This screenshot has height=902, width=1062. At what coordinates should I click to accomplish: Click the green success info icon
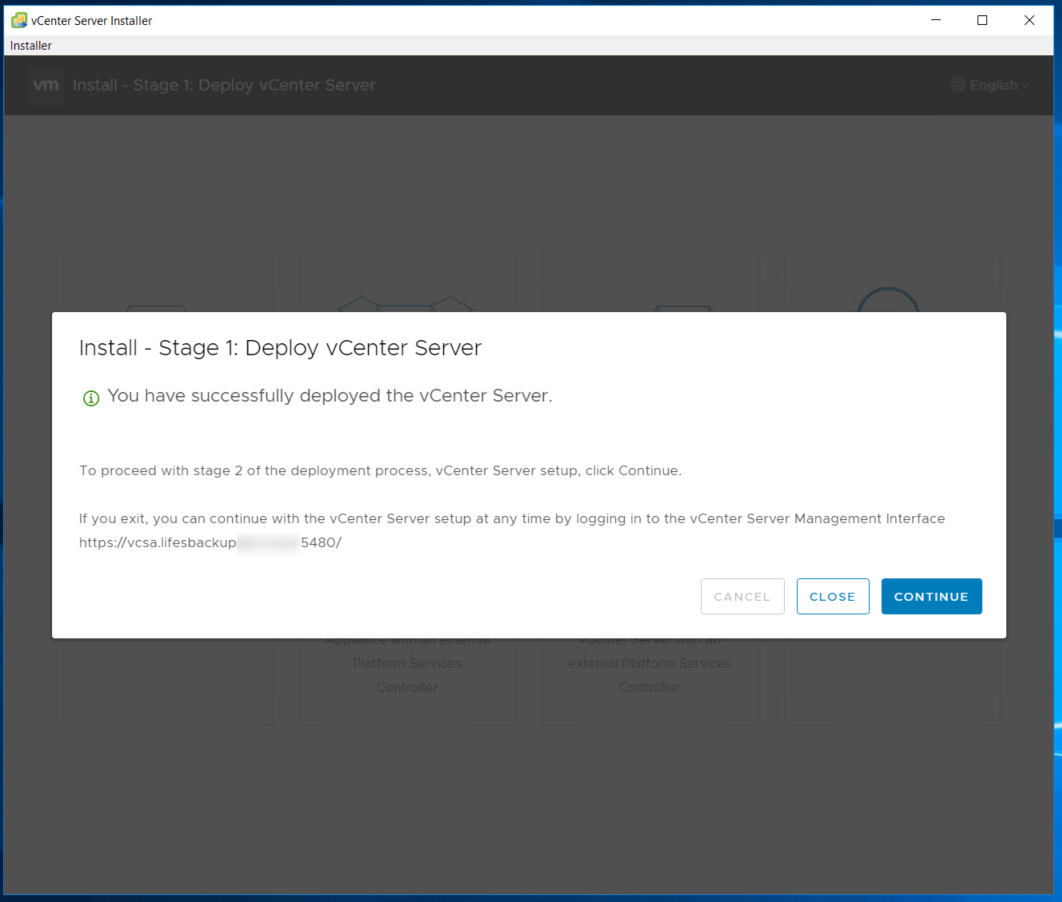click(x=91, y=398)
